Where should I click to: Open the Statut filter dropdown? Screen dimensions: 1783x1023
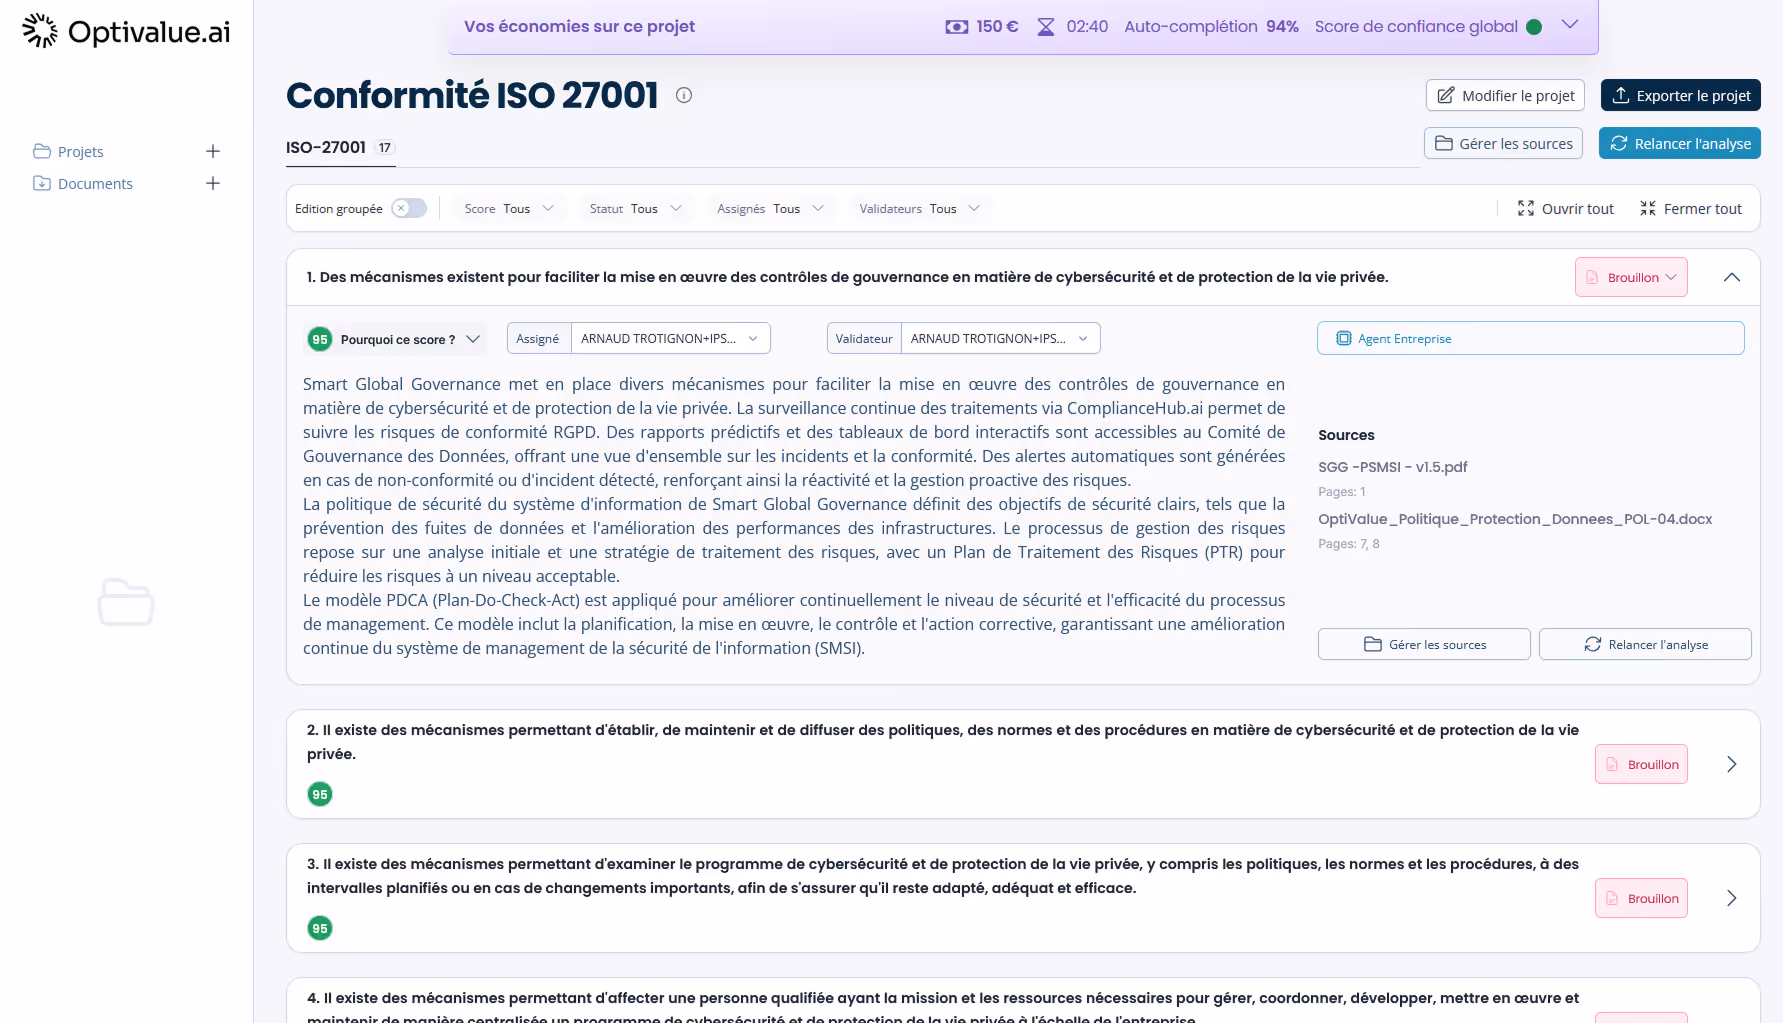(x=636, y=208)
